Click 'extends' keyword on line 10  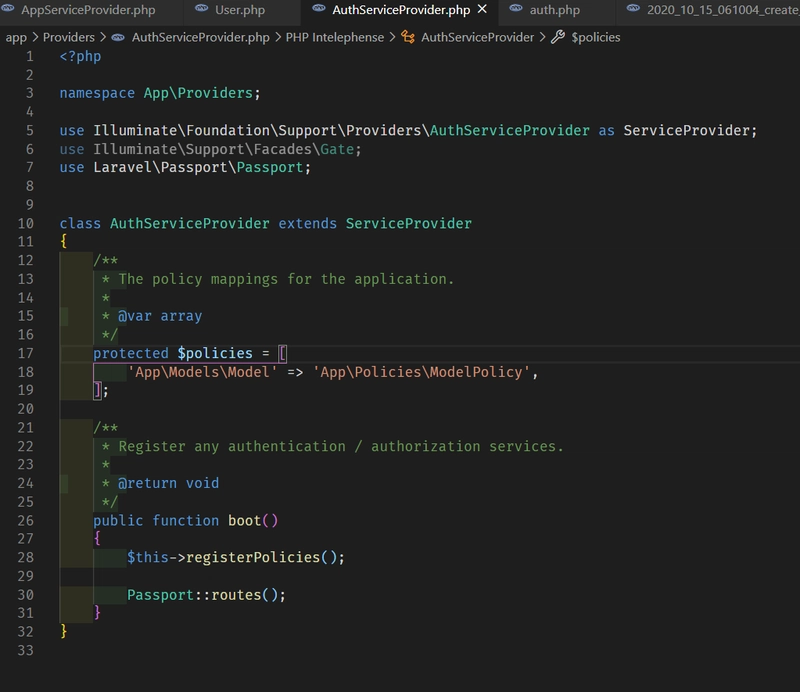coord(308,224)
